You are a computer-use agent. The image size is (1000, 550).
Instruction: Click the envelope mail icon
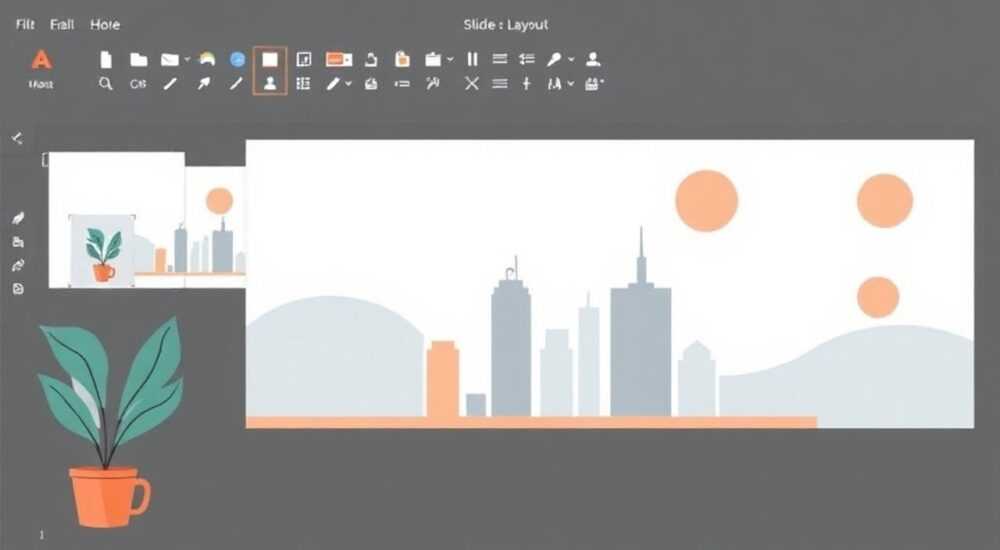[x=170, y=59]
